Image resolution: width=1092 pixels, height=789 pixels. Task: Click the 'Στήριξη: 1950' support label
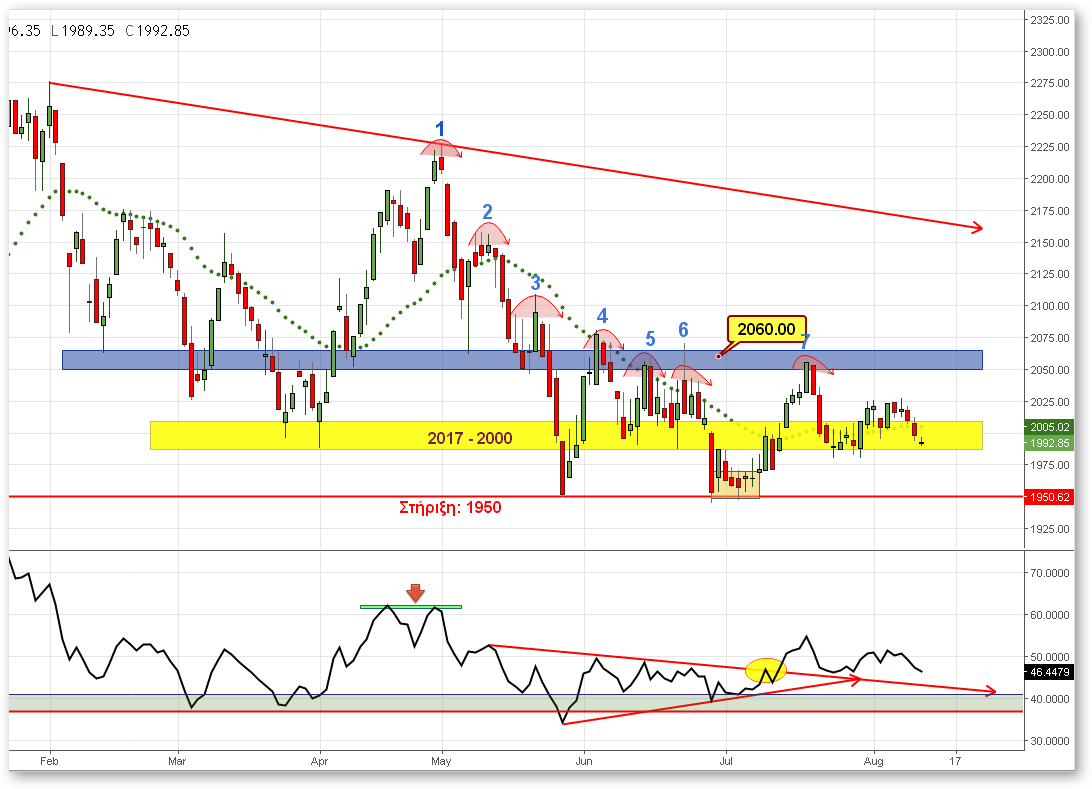(x=450, y=507)
